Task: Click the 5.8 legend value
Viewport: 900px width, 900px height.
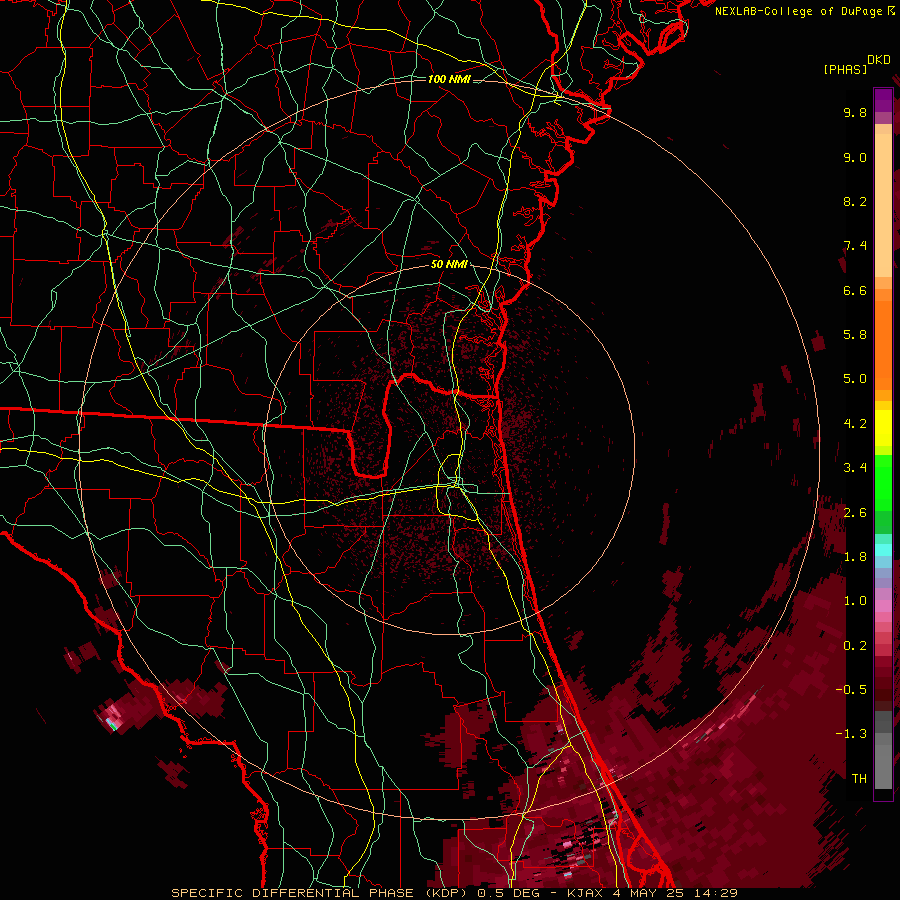Action: [855, 335]
